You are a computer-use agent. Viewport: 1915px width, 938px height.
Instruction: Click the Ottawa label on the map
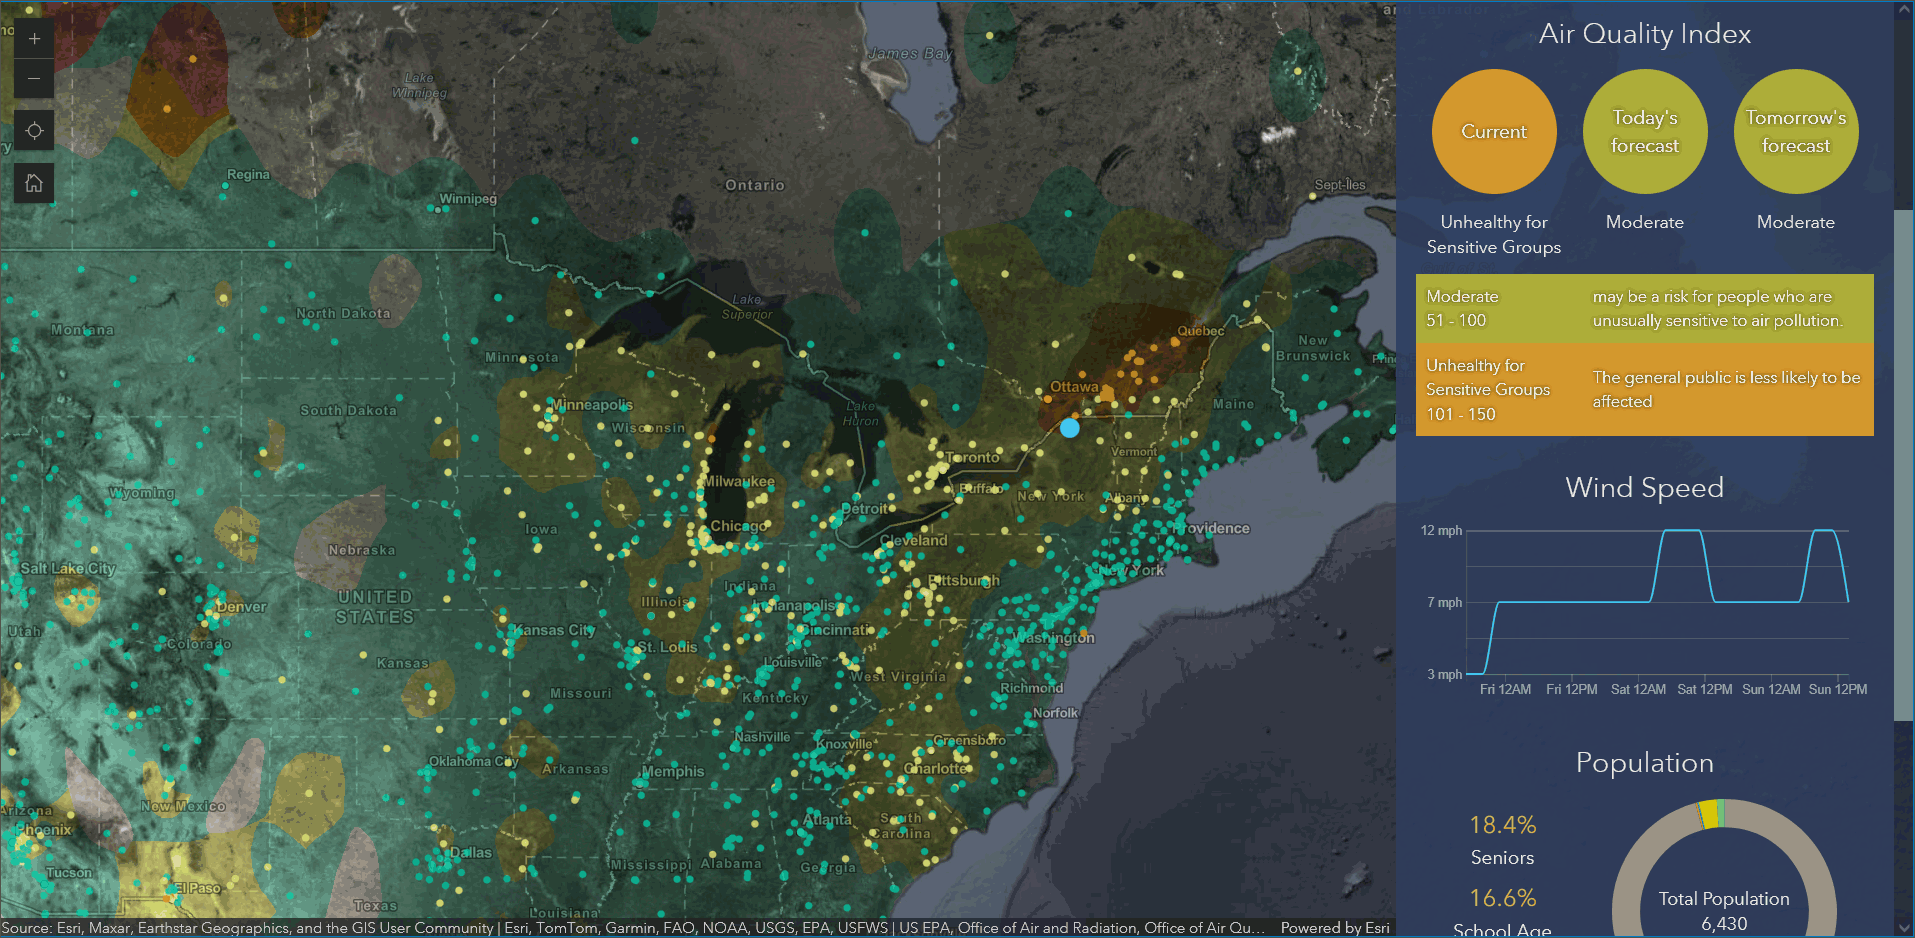(x=1074, y=387)
